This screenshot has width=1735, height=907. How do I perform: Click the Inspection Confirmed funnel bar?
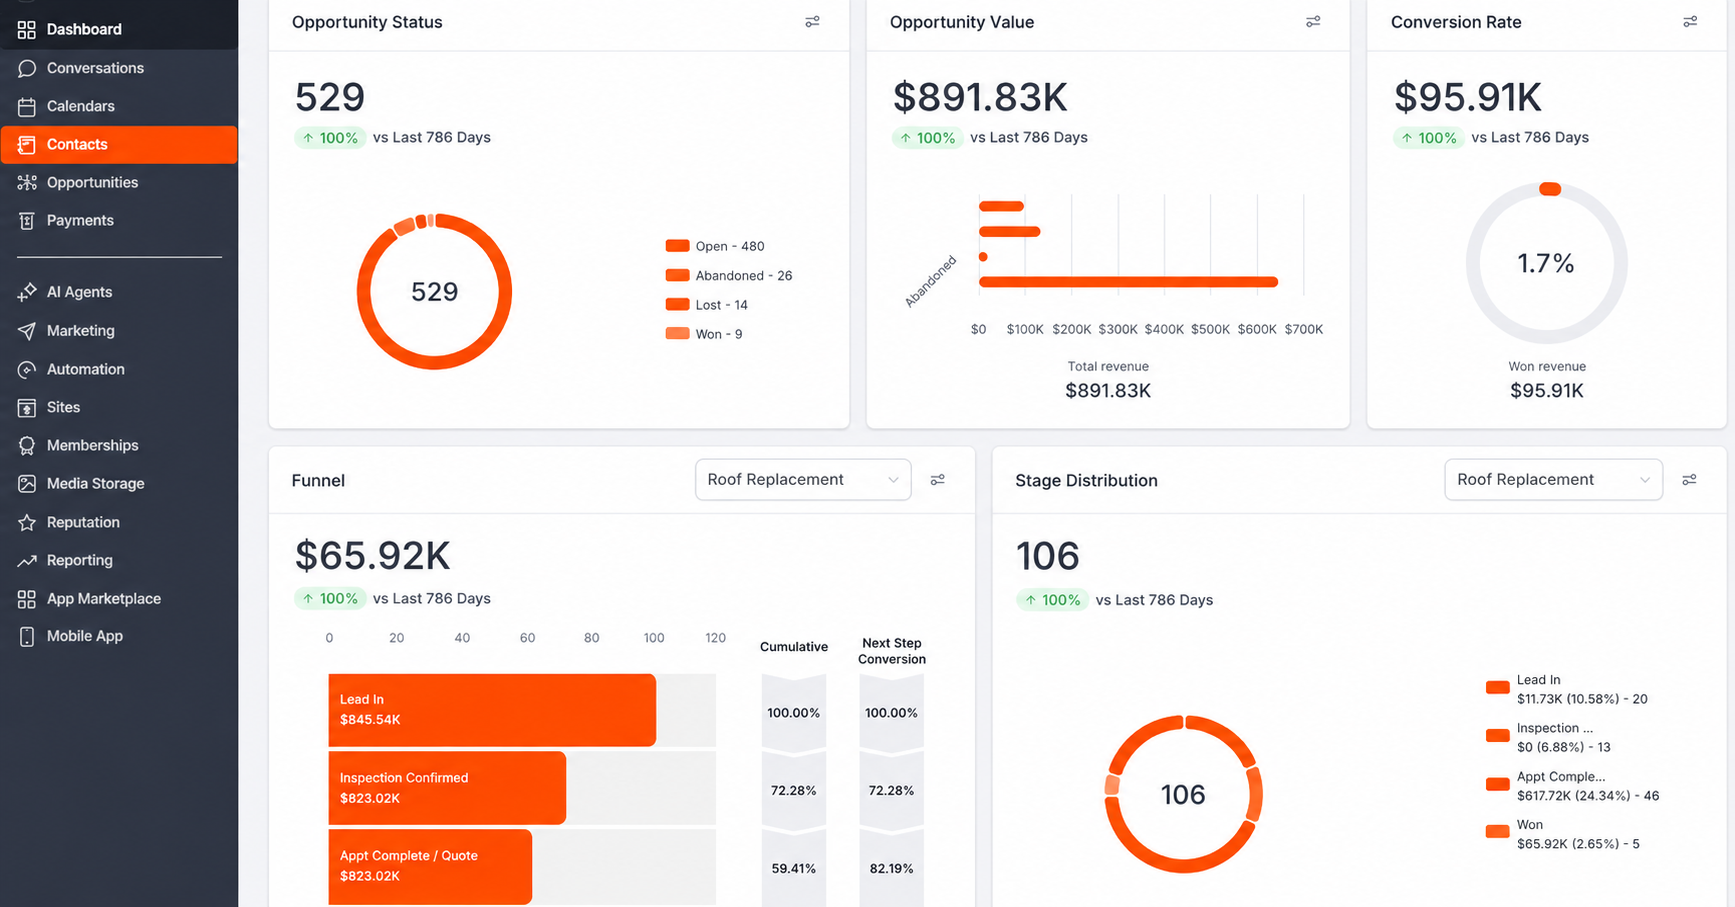point(447,788)
